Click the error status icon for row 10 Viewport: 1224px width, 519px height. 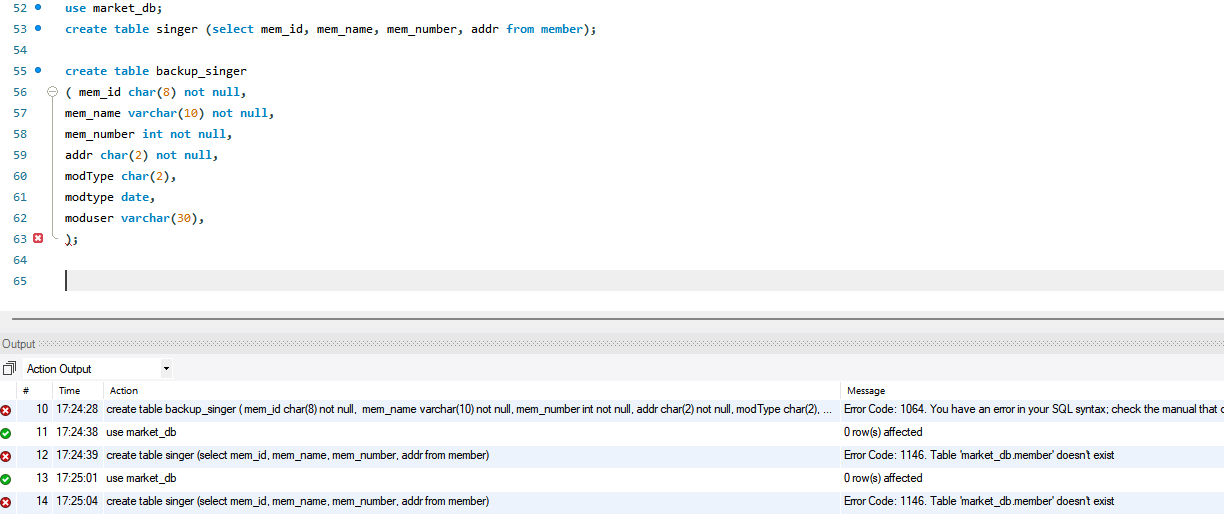tap(6, 410)
